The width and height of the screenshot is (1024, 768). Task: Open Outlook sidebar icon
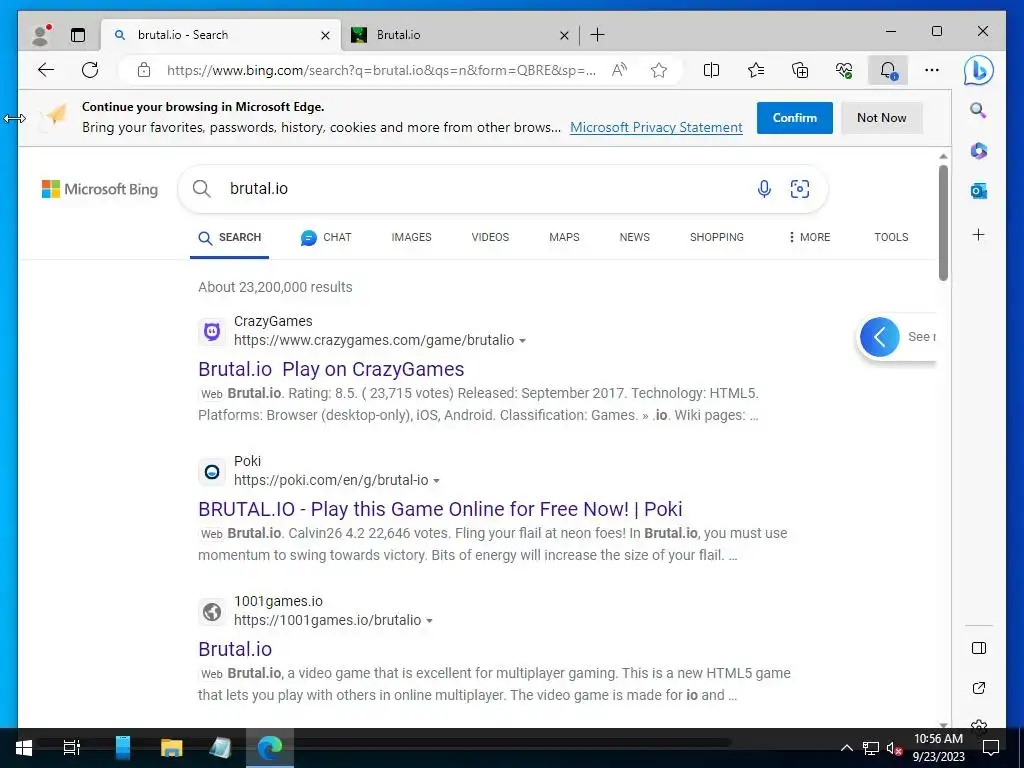click(x=978, y=191)
